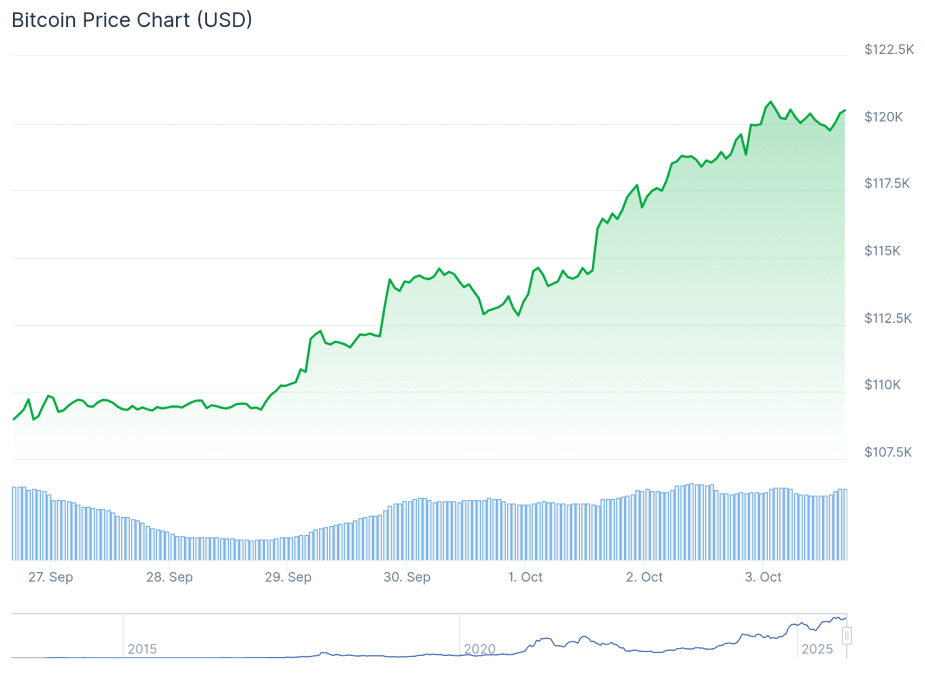Click the 3. Oct date label
The height and width of the screenshot is (675, 925).
pyautogui.click(x=763, y=577)
